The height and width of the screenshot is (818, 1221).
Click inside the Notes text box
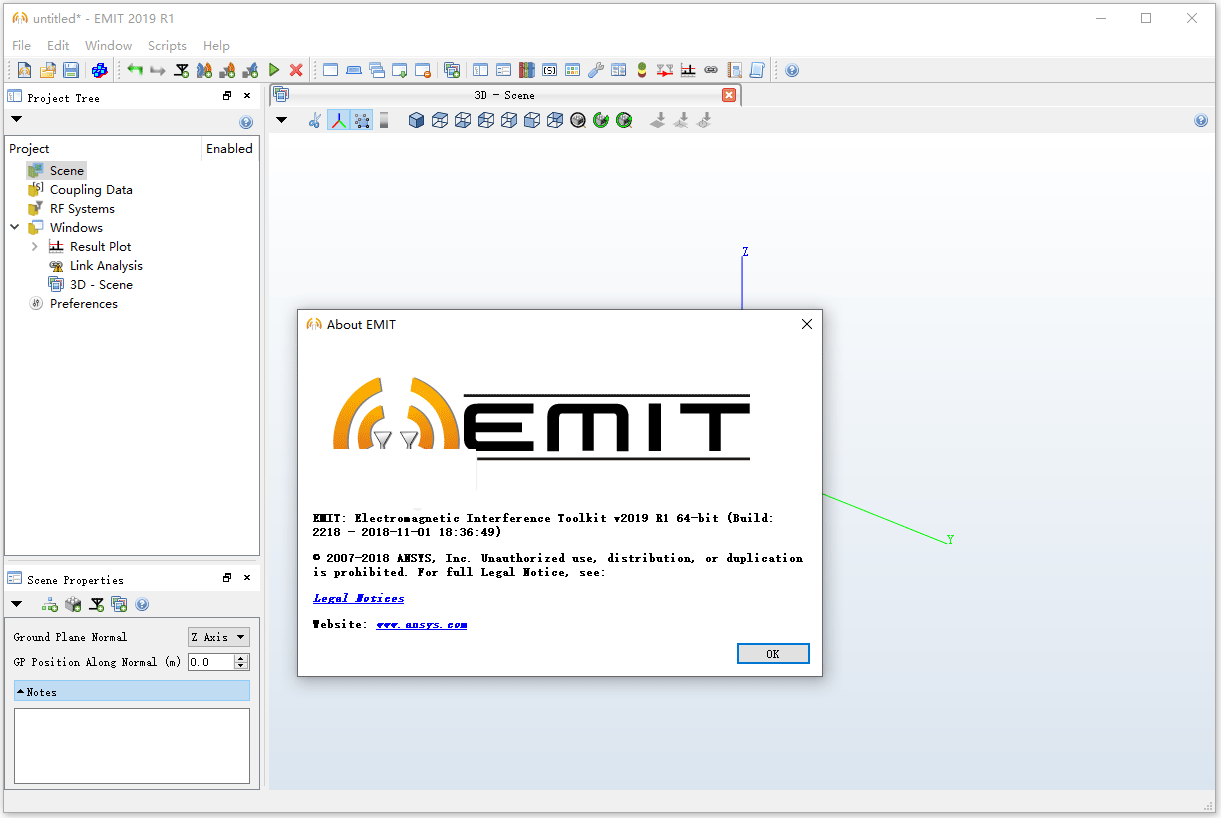pyautogui.click(x=132, y=746)
